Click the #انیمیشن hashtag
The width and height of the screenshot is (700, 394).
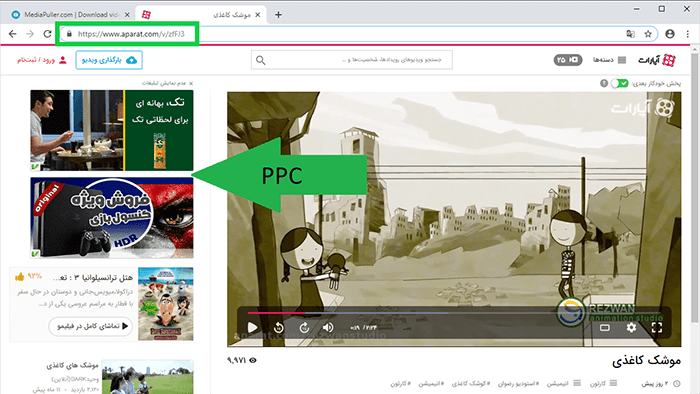tap(431, 384)
